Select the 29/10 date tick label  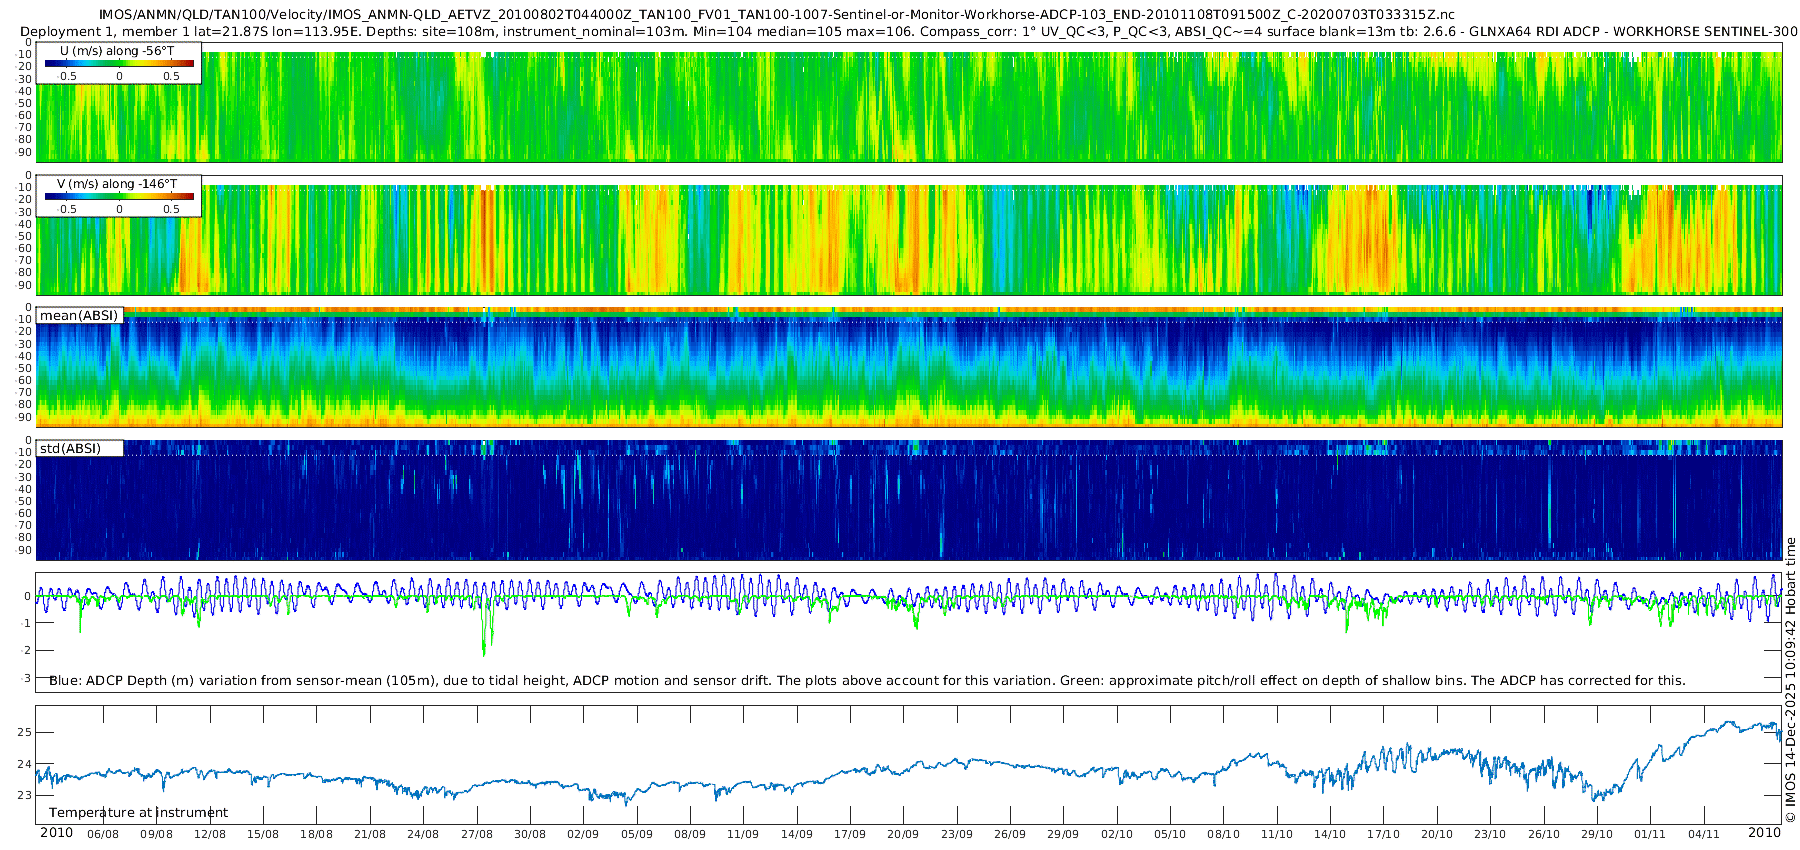pos(1597,834)
